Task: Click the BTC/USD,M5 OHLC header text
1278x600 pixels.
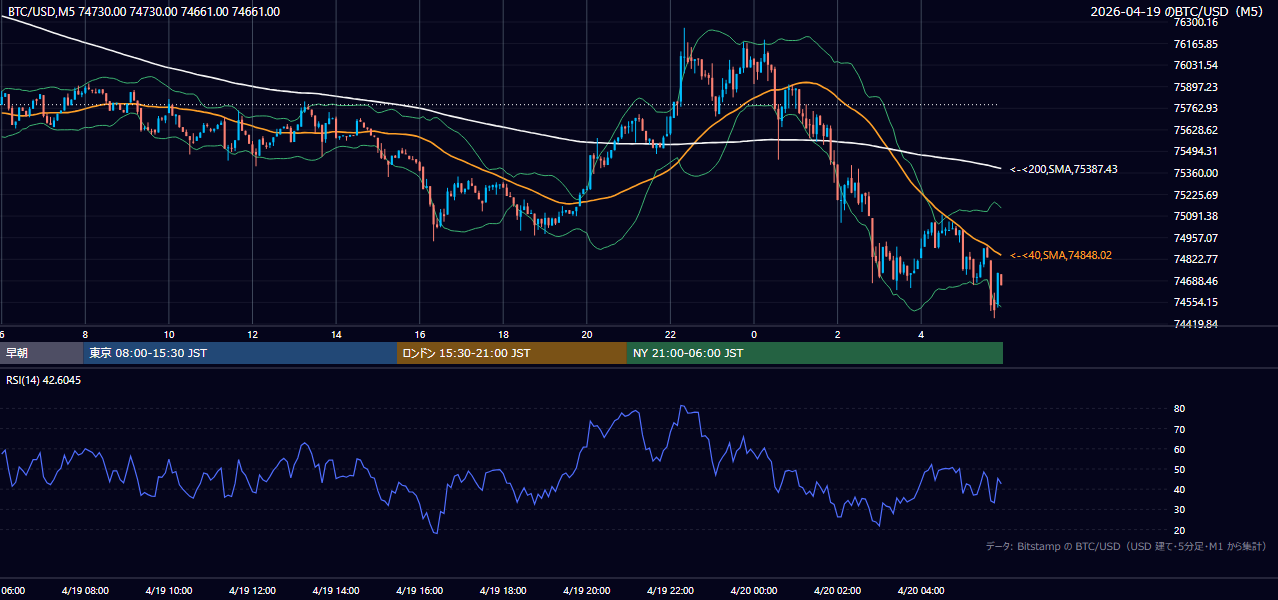Action: [144, 12]
